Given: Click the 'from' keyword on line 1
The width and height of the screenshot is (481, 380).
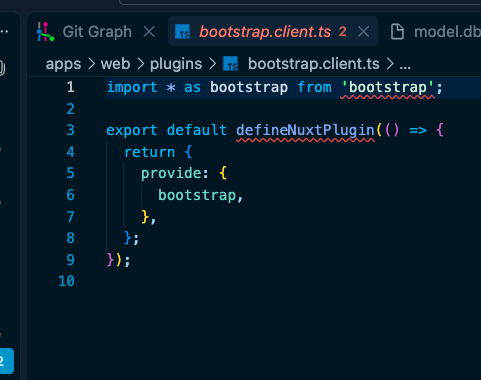Looking at the screenshot, I should [x=314, y=87].
